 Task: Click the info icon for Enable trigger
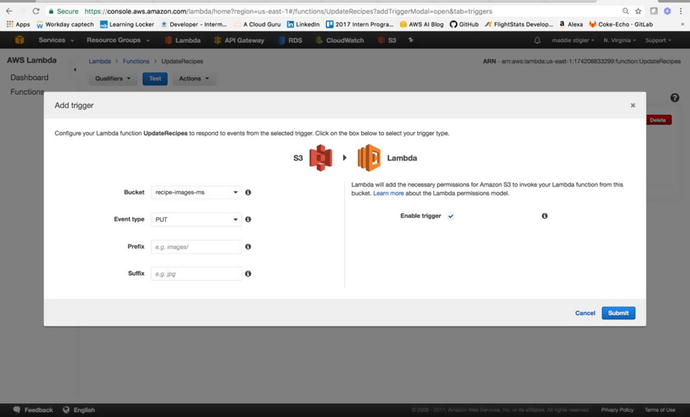[544, 216]
